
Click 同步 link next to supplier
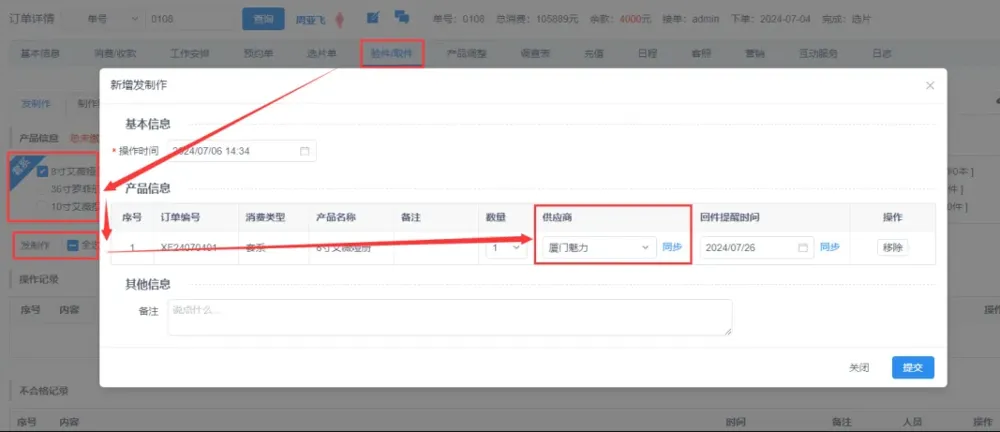672,247
